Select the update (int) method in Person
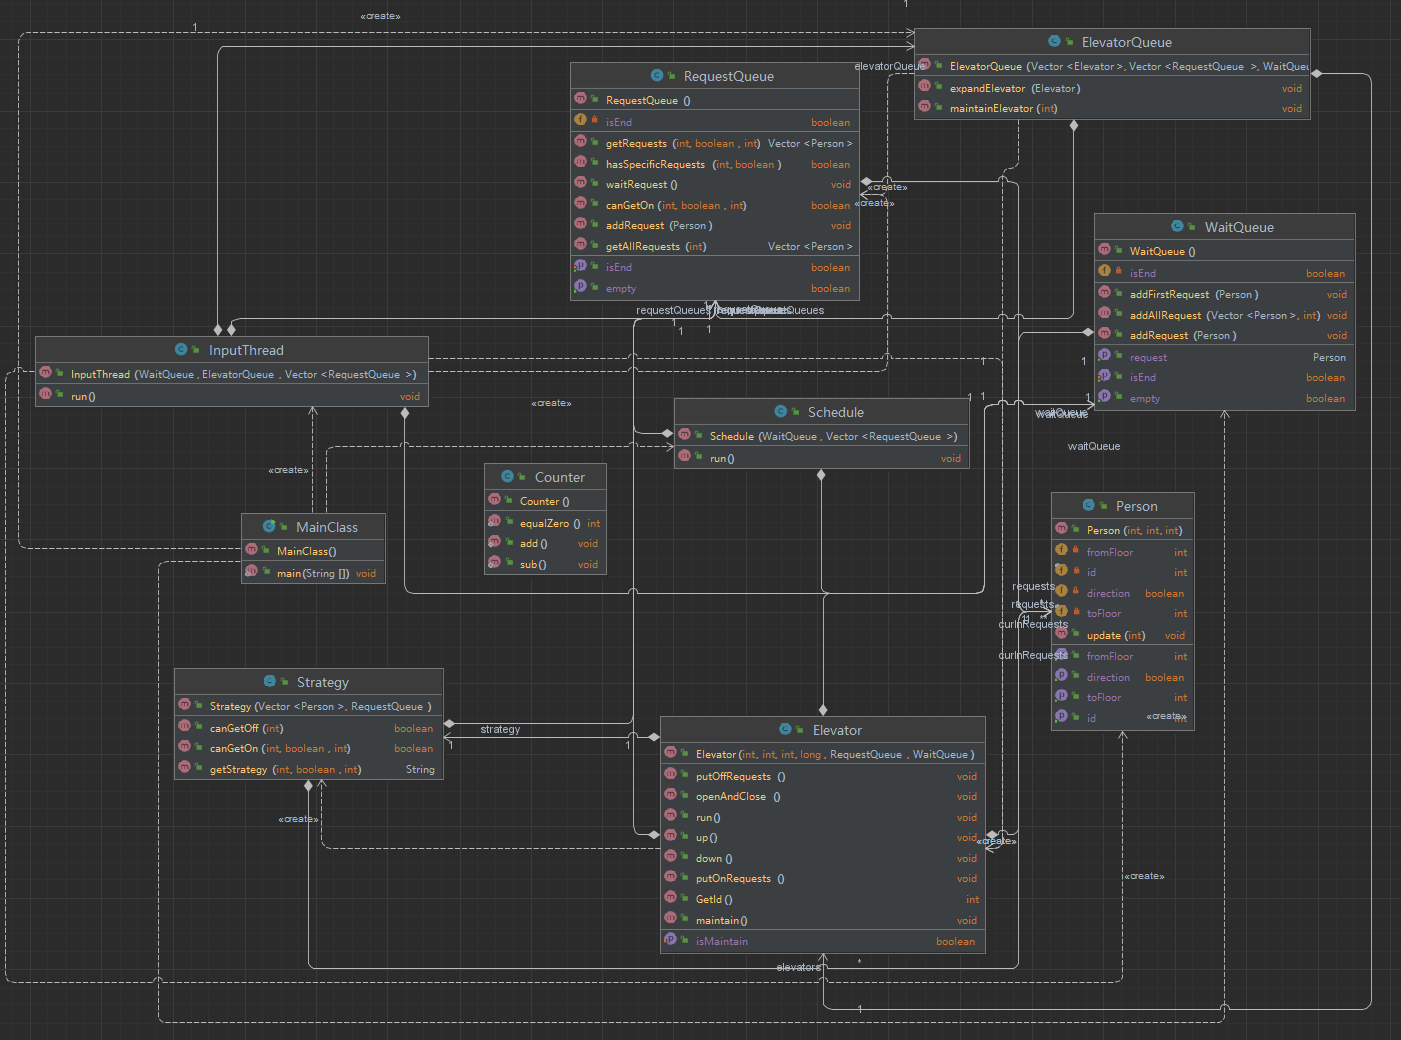This screenshot has width=1401, height=1040. 1123,635
